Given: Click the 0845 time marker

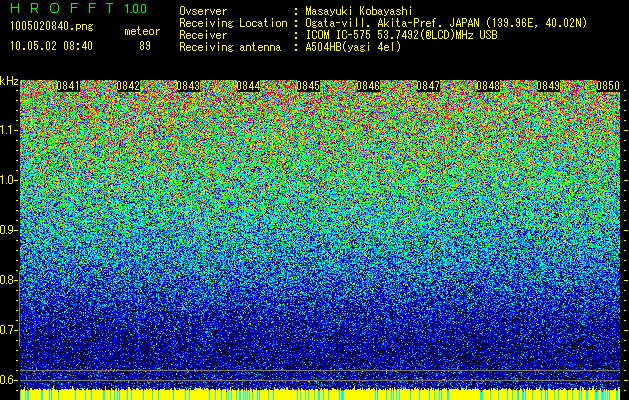Looking at the screenshot, I should click(x=308, y=86).
